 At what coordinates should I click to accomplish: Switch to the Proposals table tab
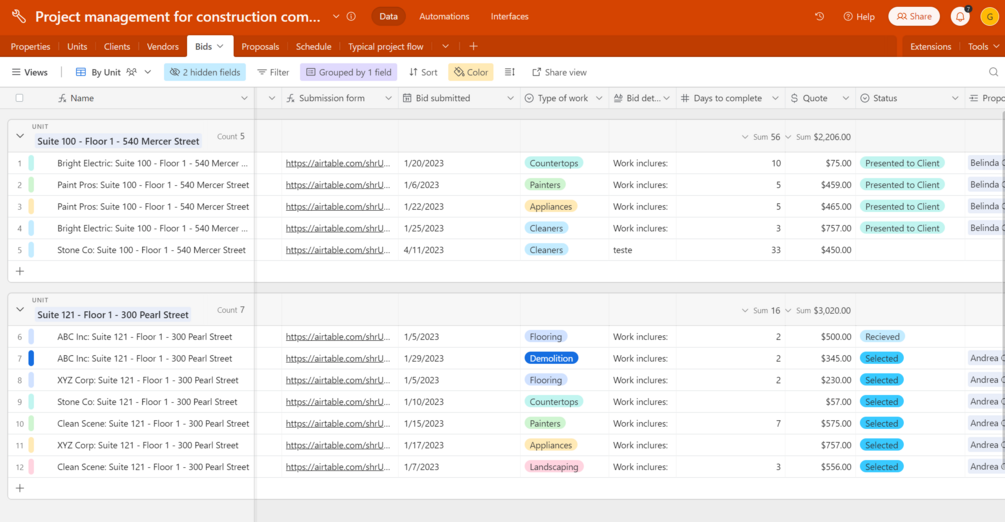[x=260, y=47]
